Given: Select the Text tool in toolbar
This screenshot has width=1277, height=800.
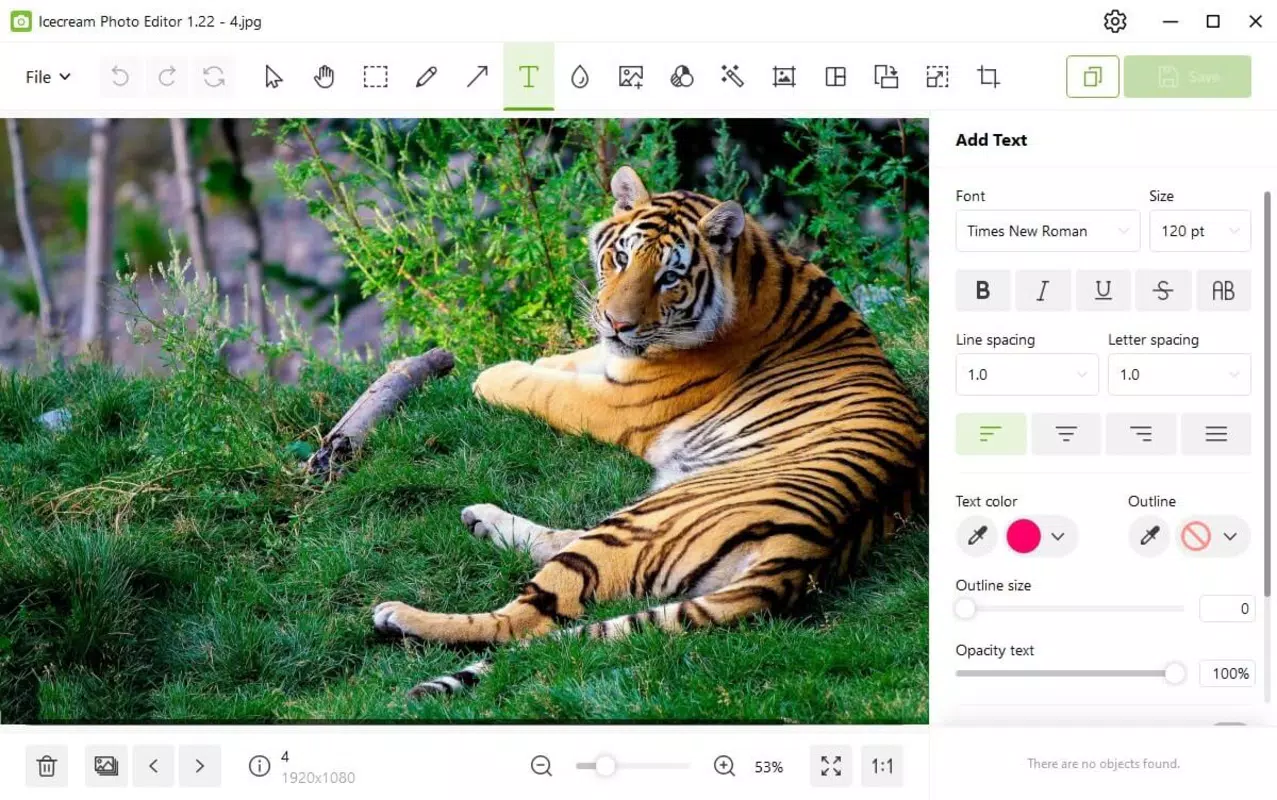Looking at the screenshot, I should [x=529, y=77].
